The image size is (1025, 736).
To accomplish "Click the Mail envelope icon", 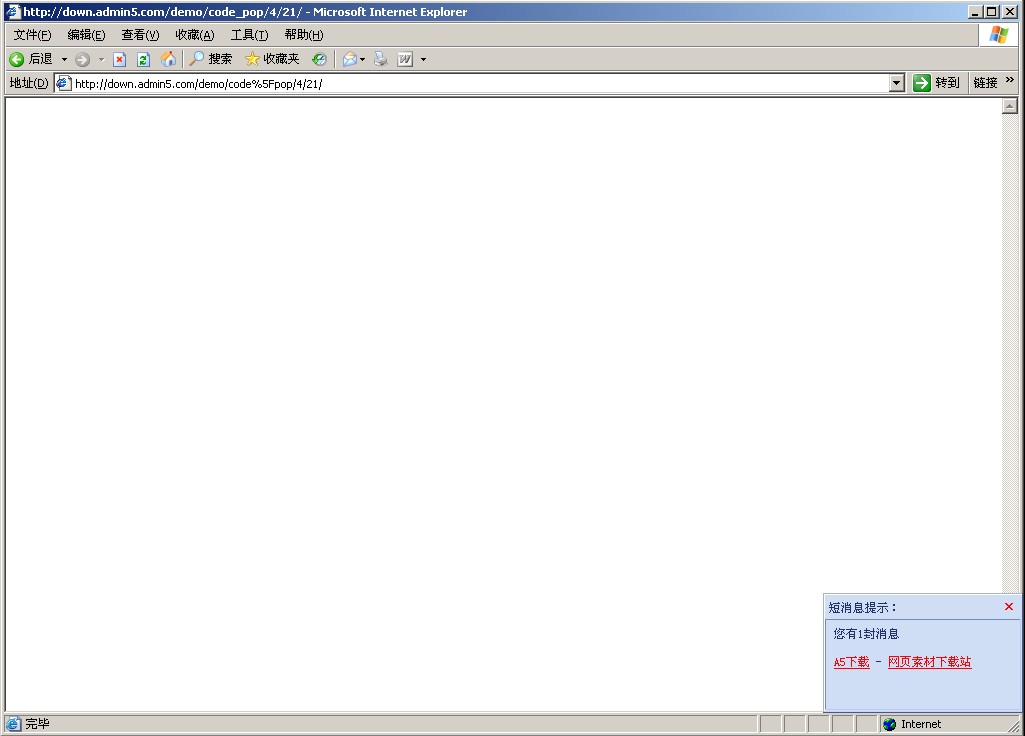I will (349, 59).
